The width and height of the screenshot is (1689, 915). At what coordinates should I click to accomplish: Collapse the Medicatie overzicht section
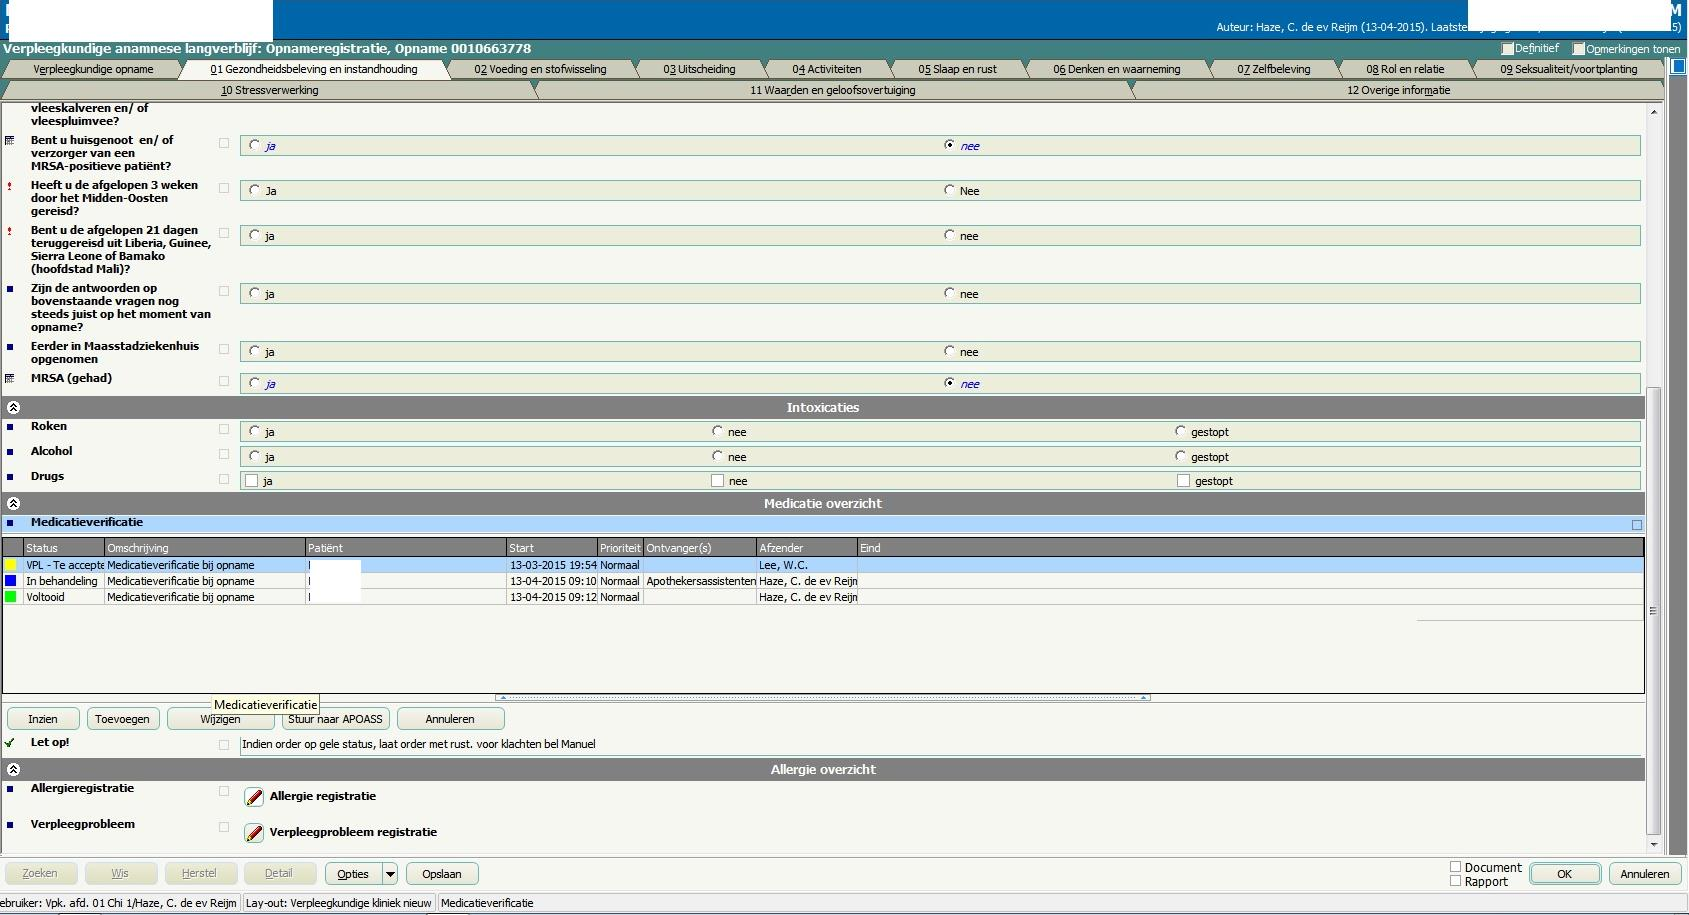(x=13, y=504)
